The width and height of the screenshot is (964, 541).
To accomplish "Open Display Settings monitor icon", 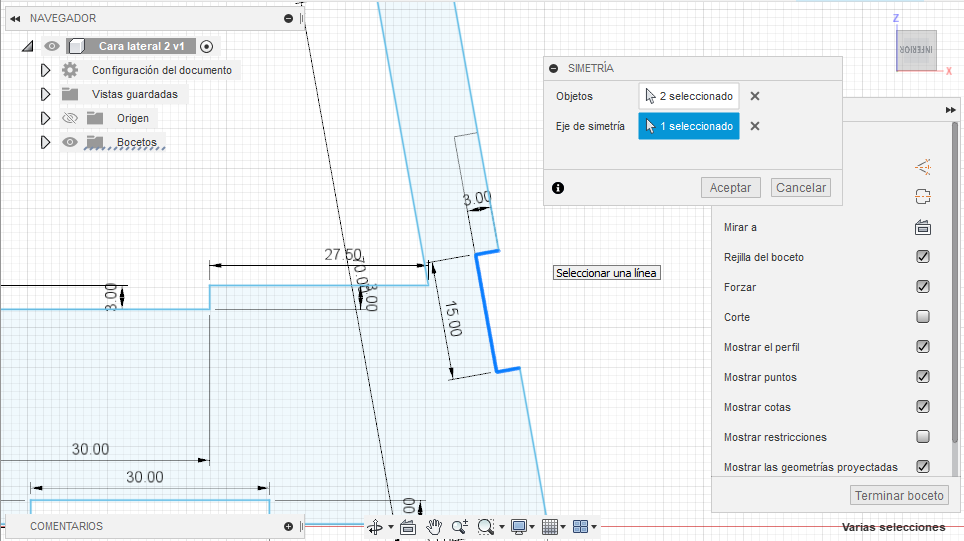I will pos(519,527).
